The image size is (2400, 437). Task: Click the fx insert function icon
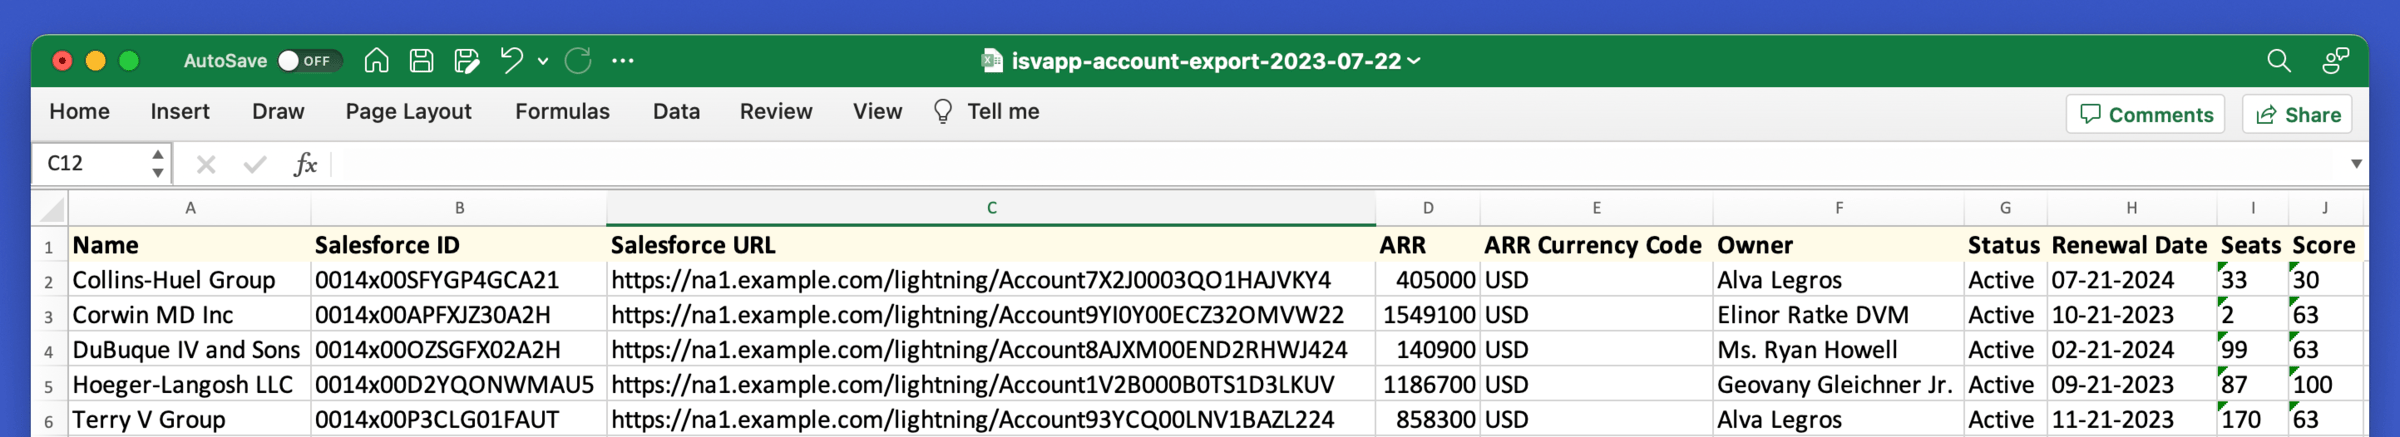pyautogui.click(x=305, y=164)
